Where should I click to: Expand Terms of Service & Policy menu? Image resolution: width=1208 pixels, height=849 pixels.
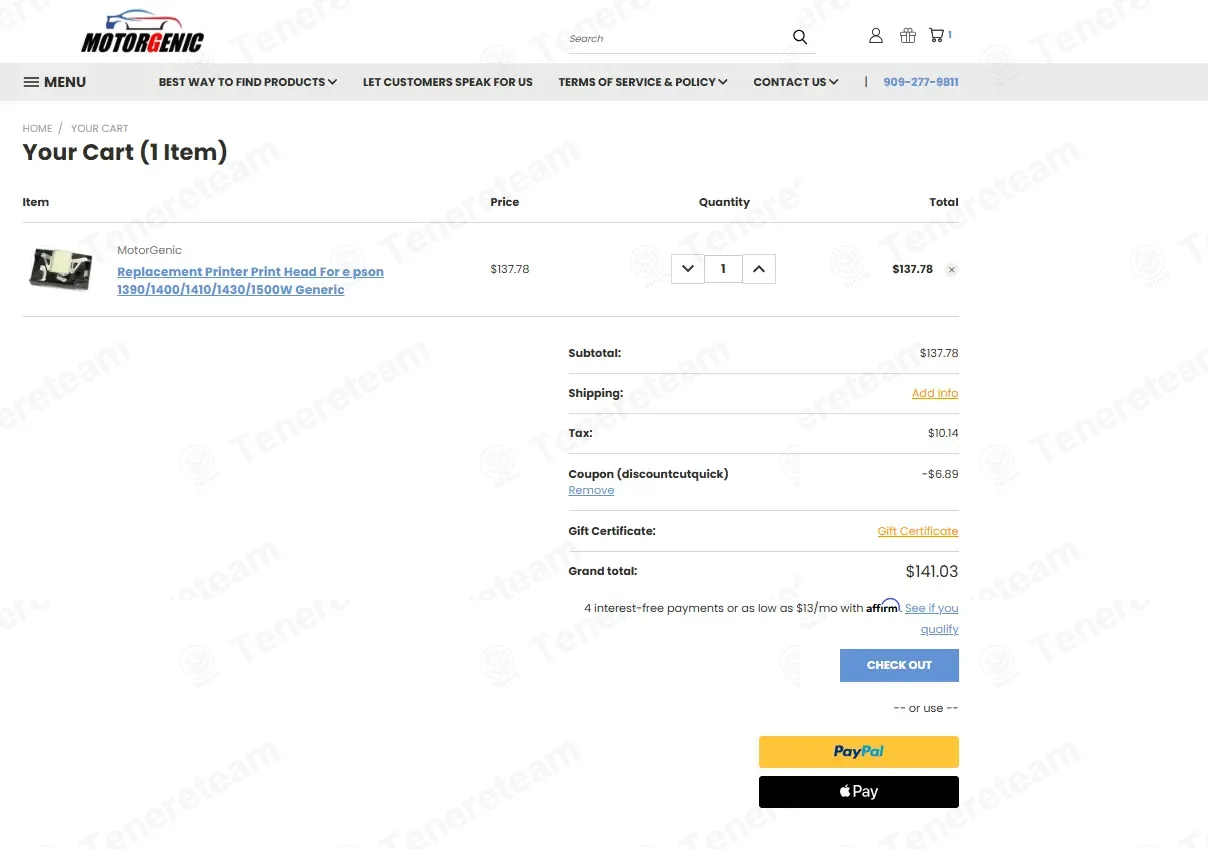point(643,82)
